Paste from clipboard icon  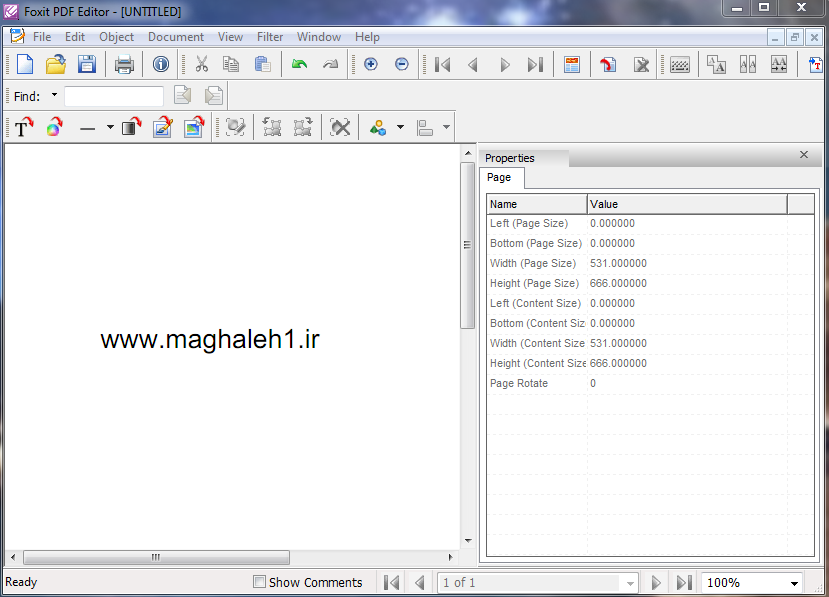point(262,65)
